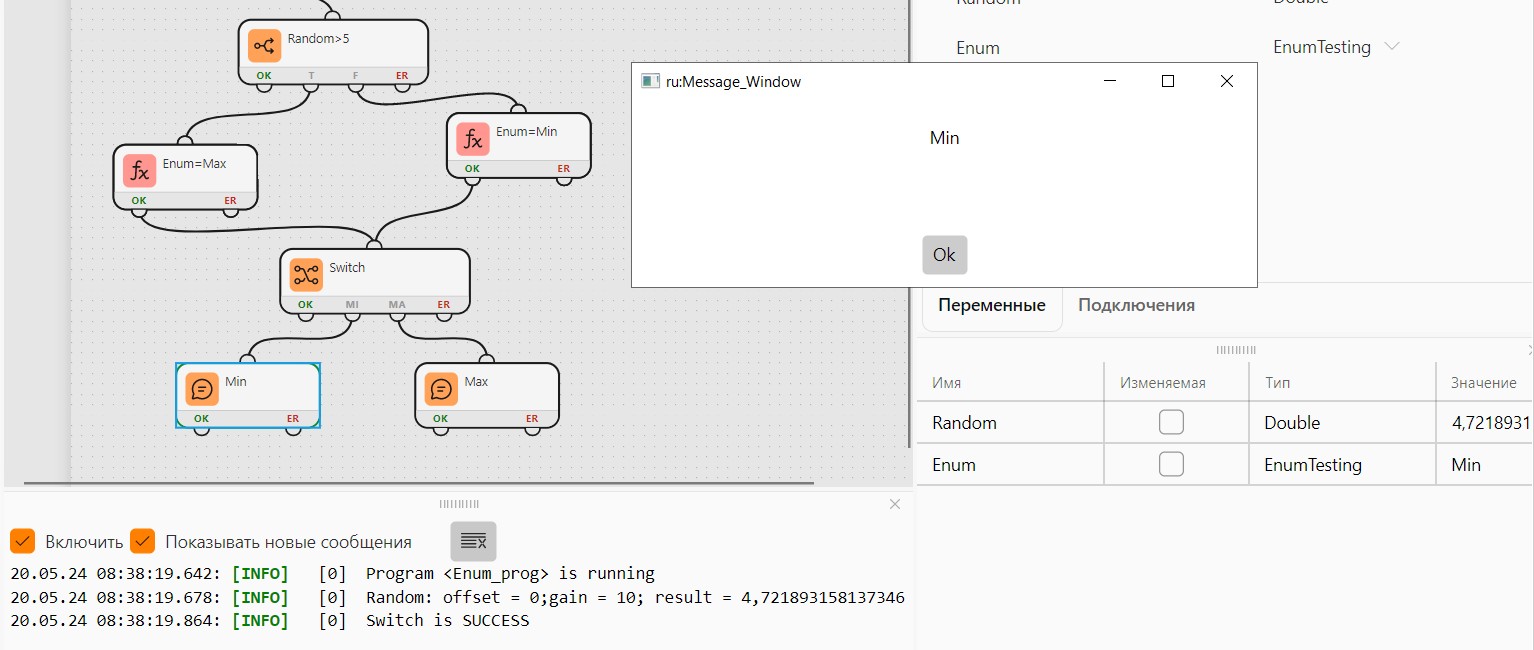Close the log panel with the X
Image resolution: width=1534 pixels, height=650 pixels.
pyautogui.click(x=895, y=504)
